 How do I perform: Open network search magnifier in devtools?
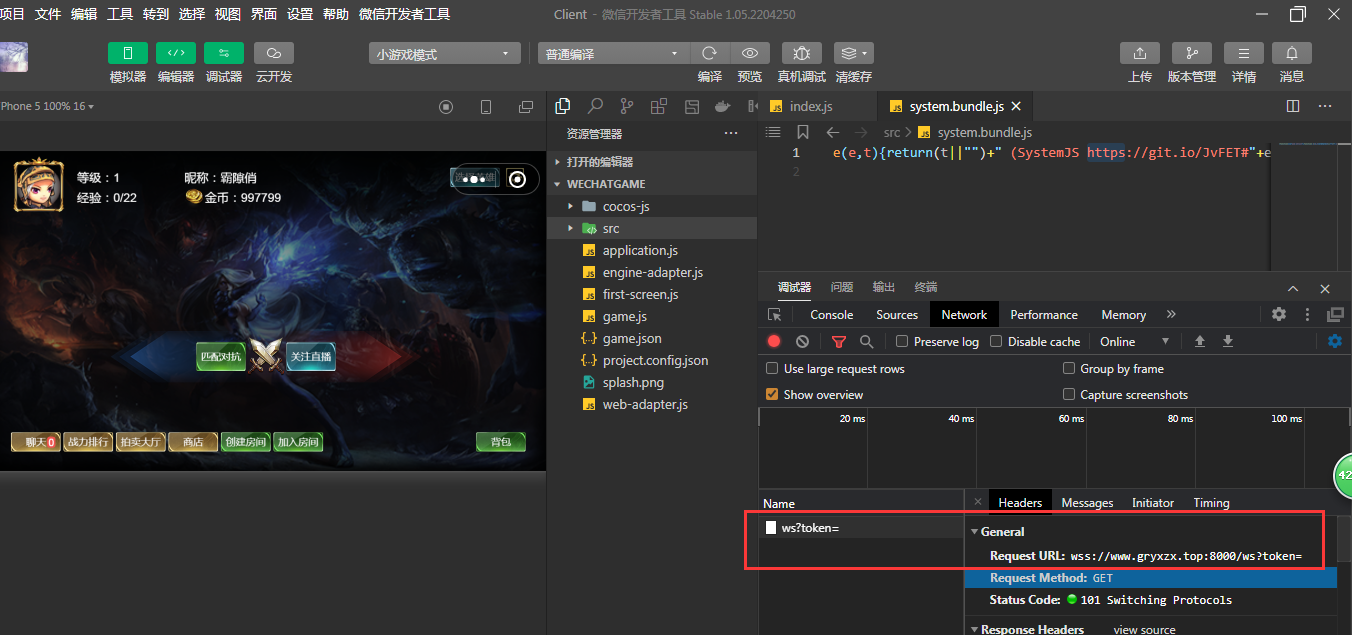(x=866, y=341)
